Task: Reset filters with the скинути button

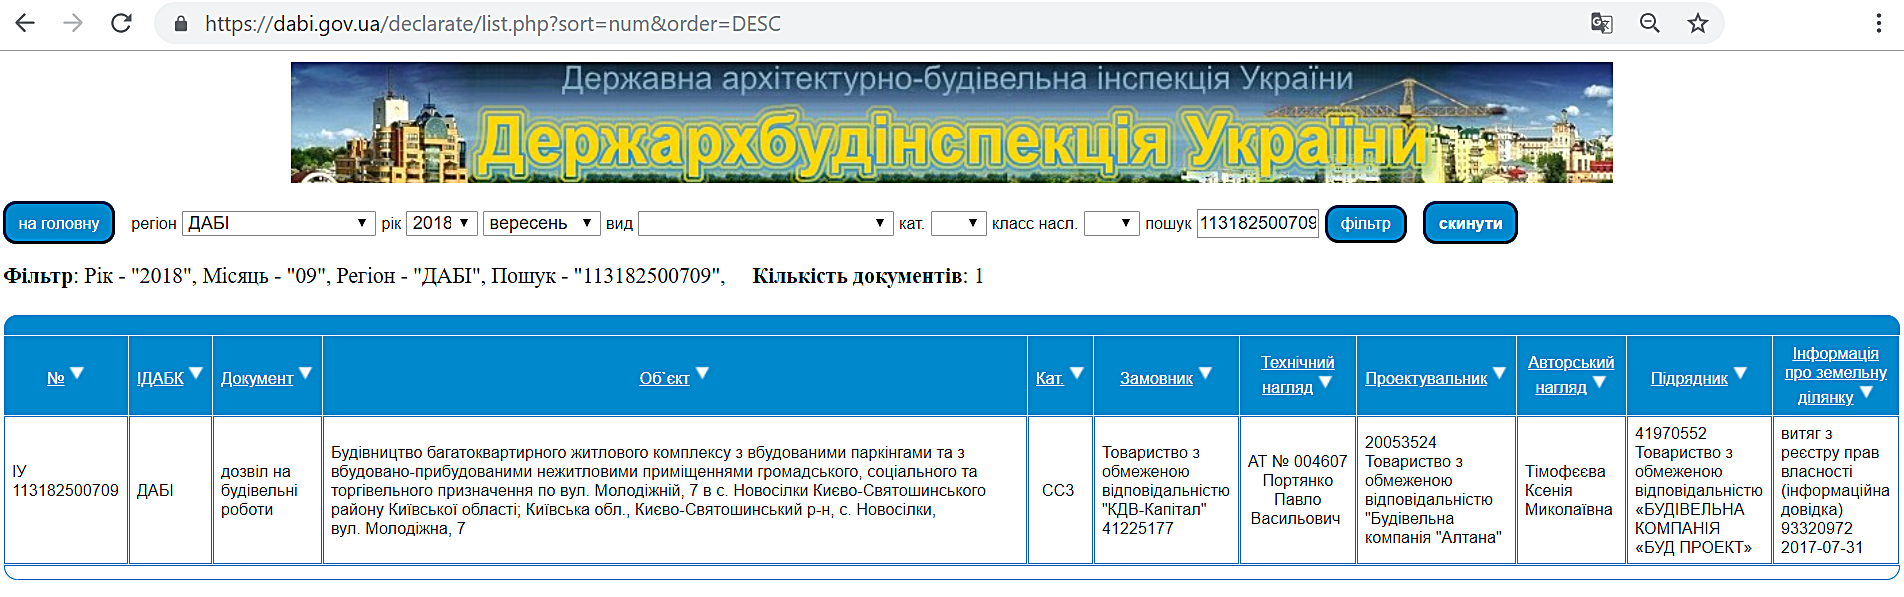Action: (1470, 223)
